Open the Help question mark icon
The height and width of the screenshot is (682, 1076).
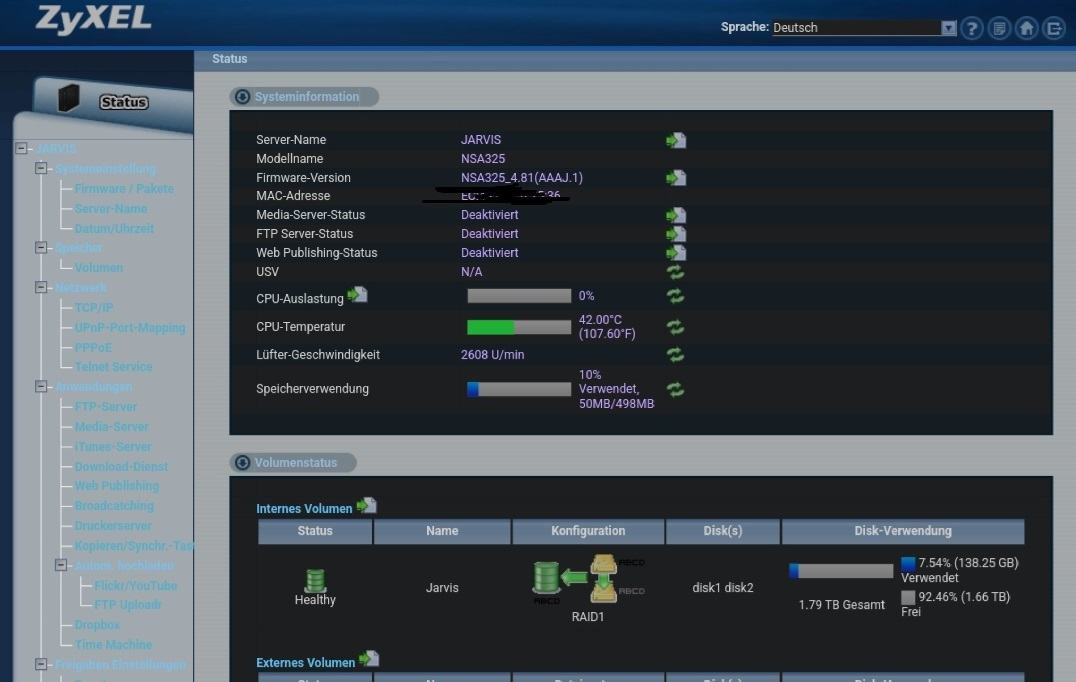tap(972, 28)
